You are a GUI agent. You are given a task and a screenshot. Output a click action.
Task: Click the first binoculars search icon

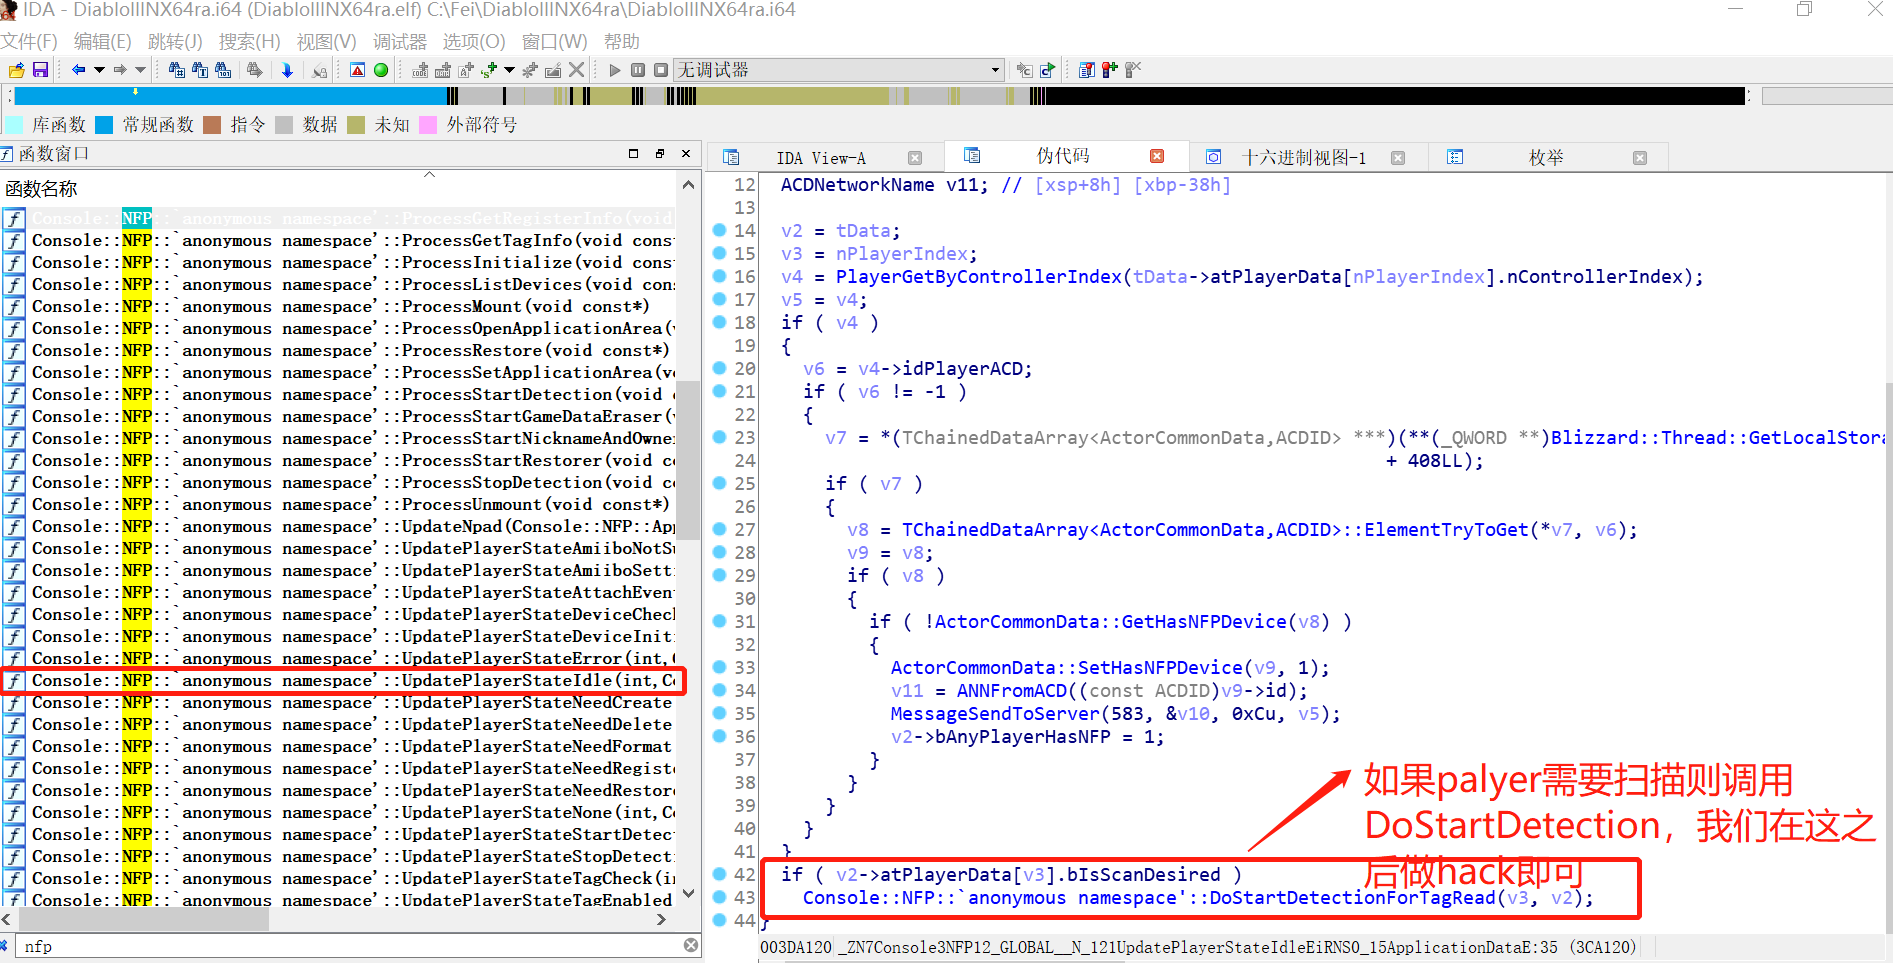(177, 70)
